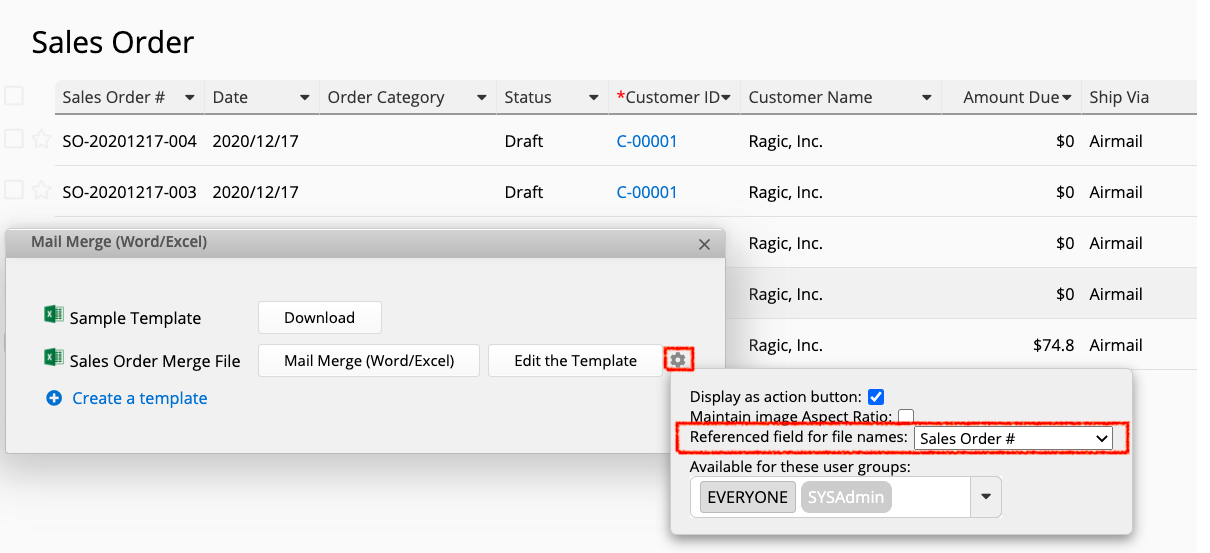Open template settings gear icon
The height and width of the screenshot is (553, 1210).
click(678, 360)
